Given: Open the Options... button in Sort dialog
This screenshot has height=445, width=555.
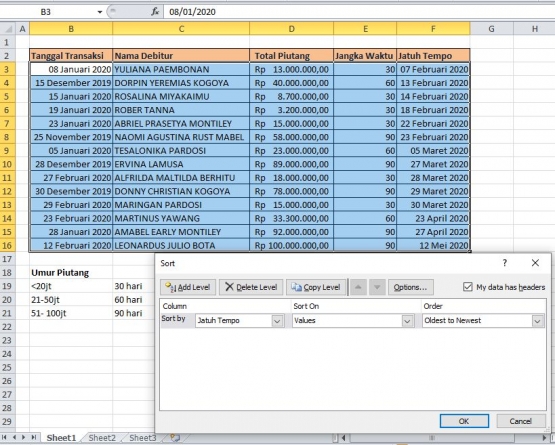Looking at the screenshot, I should [411, 287].
